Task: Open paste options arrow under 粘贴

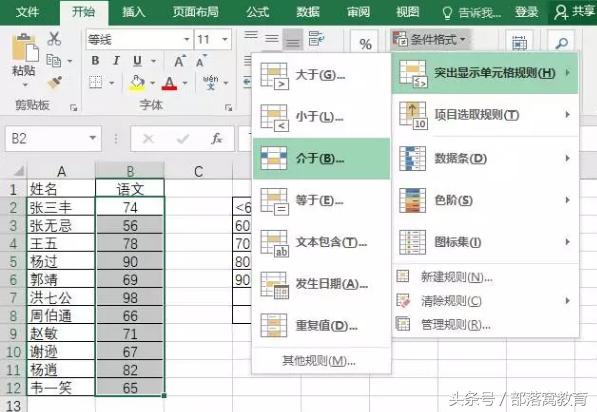Action: 25,84
